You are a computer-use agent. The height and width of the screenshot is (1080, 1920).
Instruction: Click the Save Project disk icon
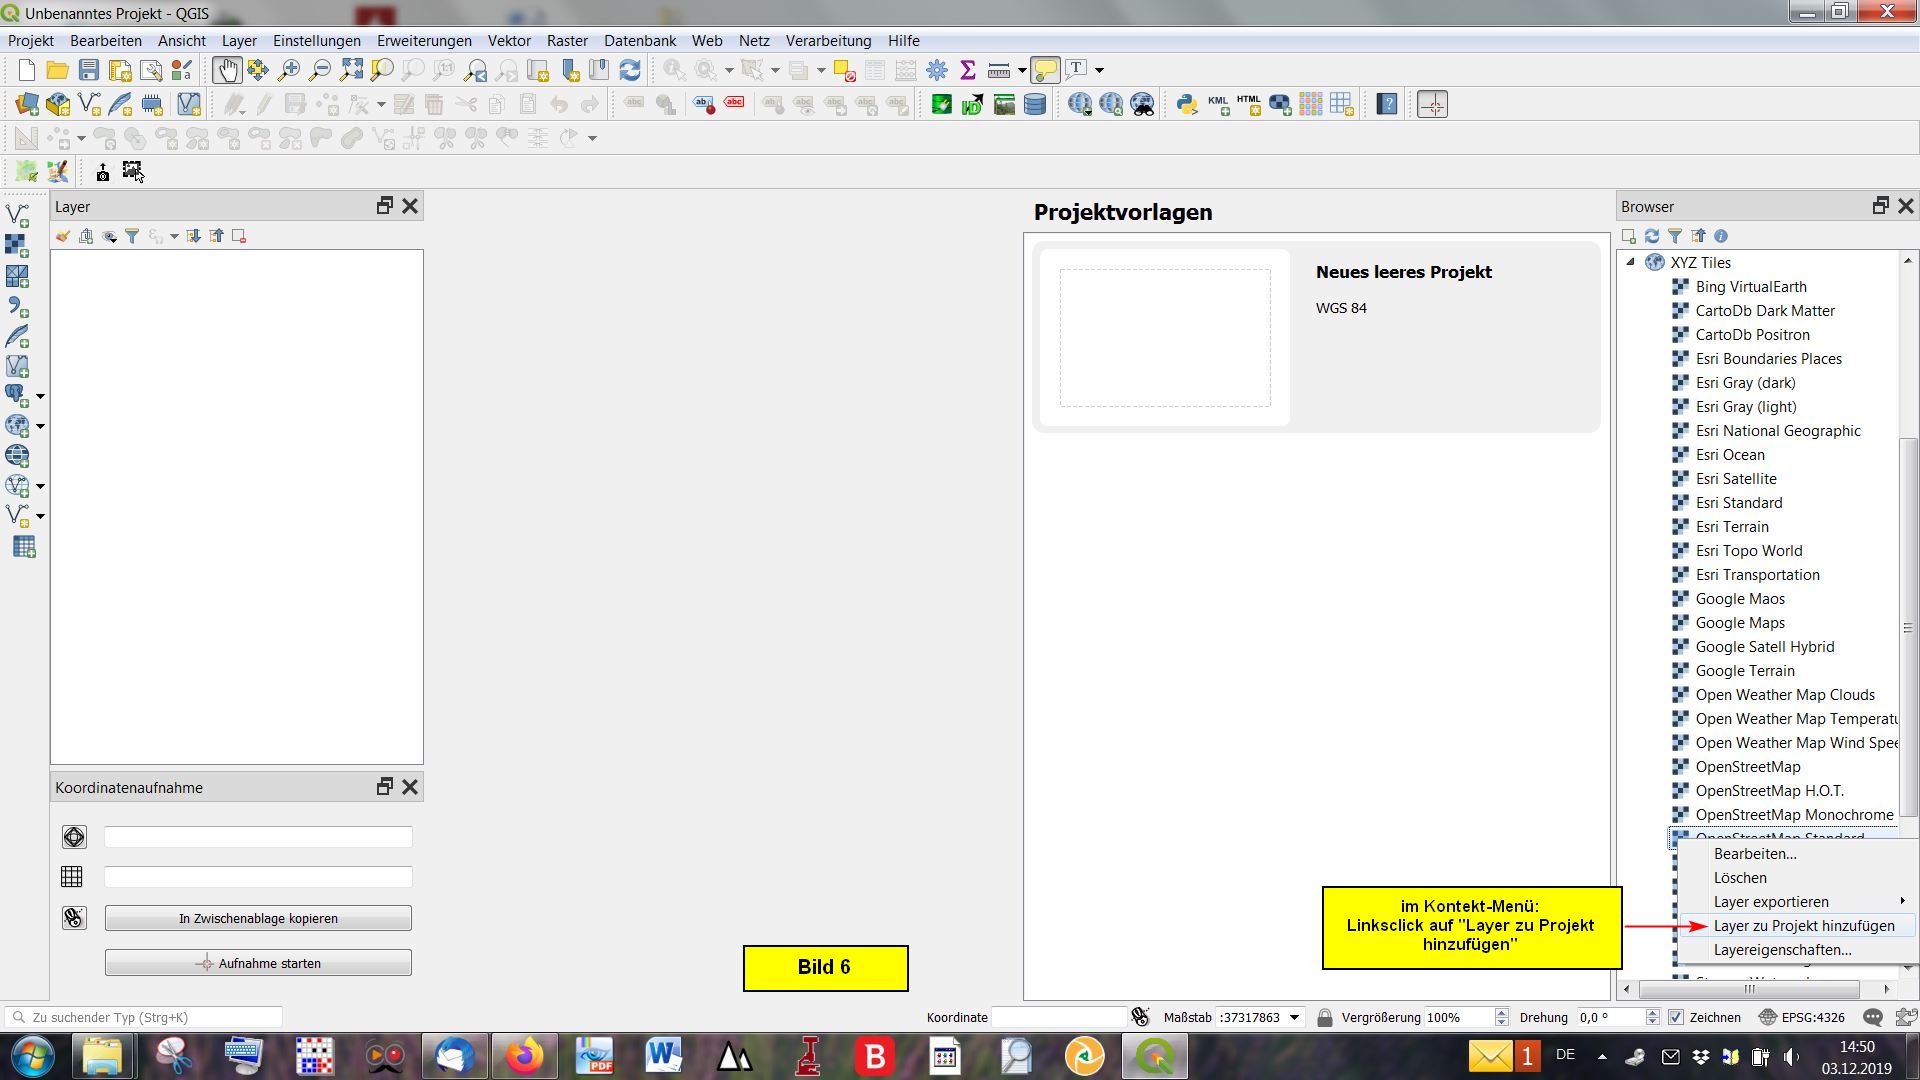click(89, 70)
